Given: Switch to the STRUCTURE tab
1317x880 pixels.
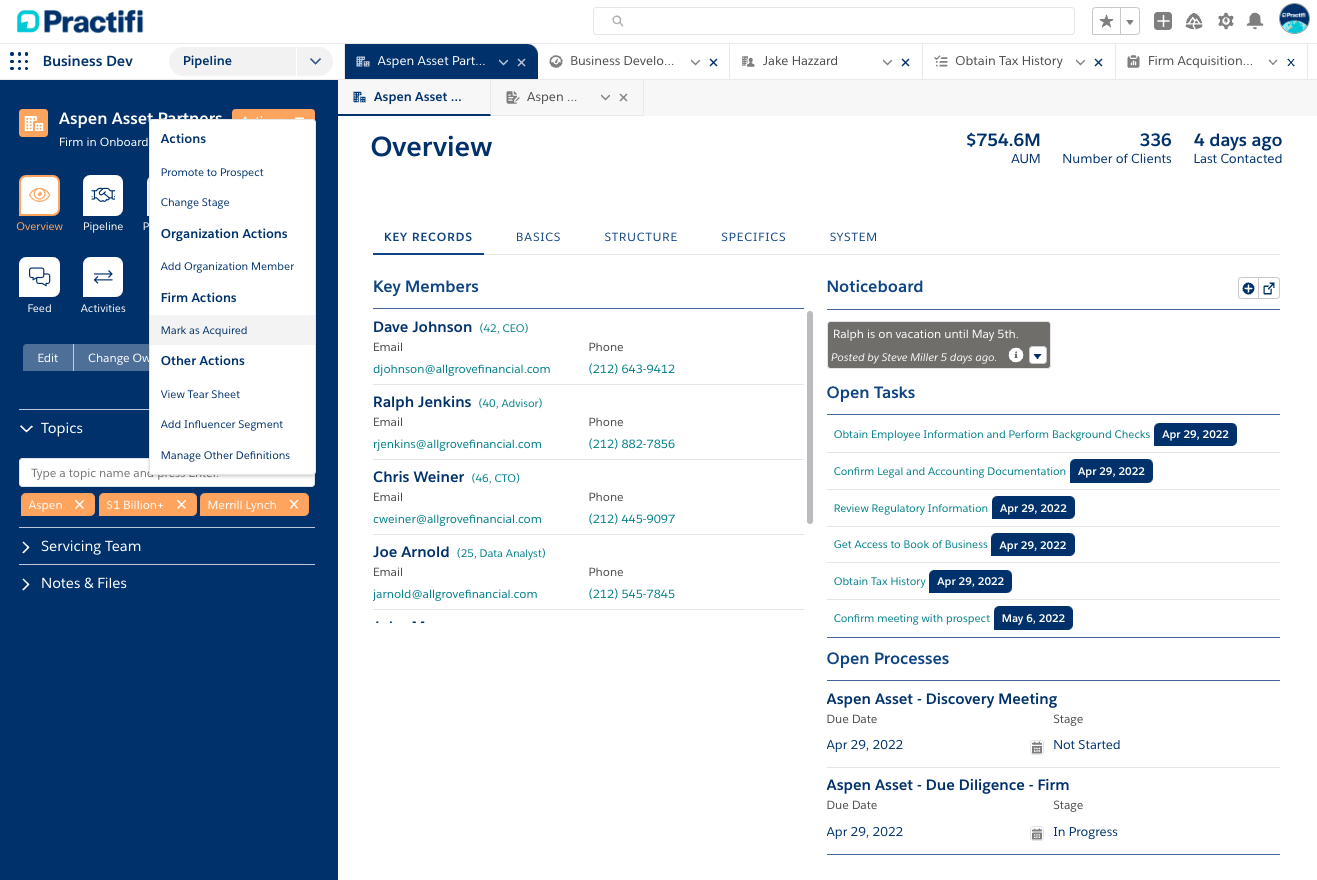Looking at the screenshot, I should 640,237.
